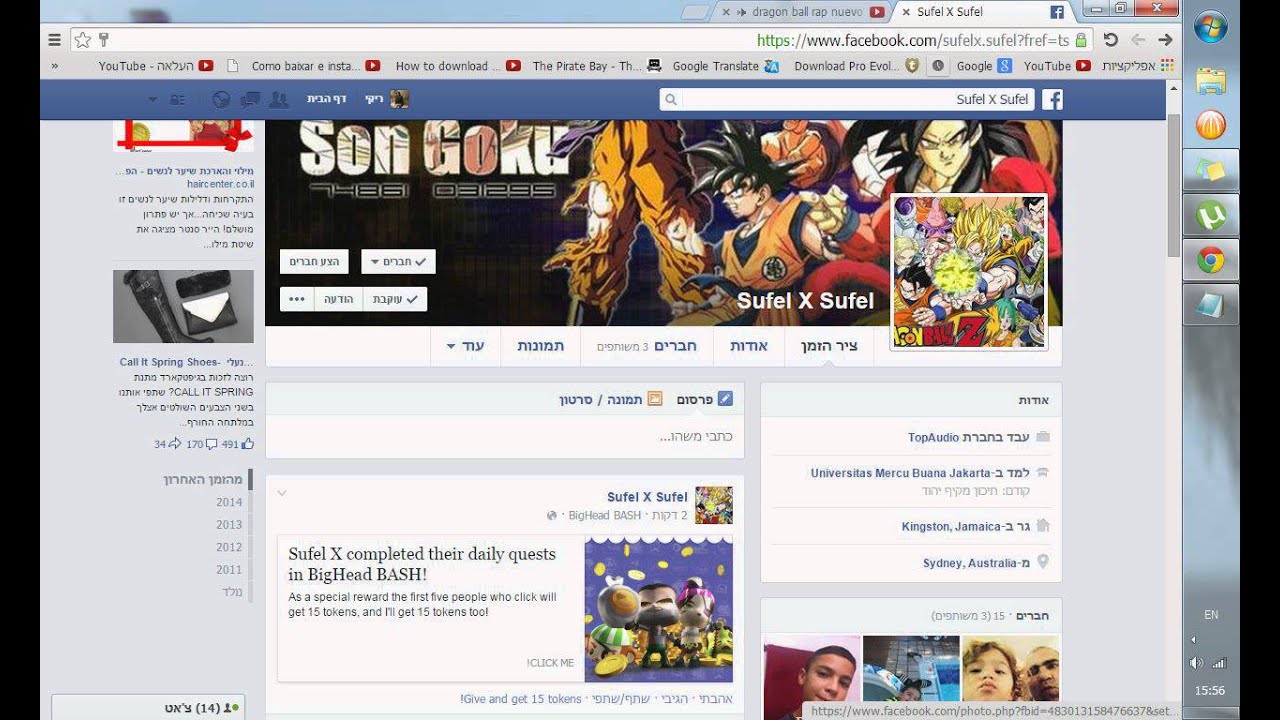The height and width of the screenshot is (720, 1280).
Task: Open the notifications globe icon
Action: pos(221,99)
